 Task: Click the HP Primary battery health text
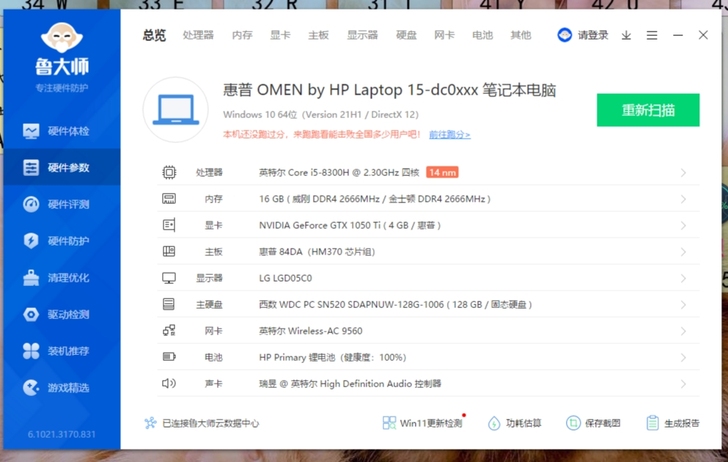[332, 358]
